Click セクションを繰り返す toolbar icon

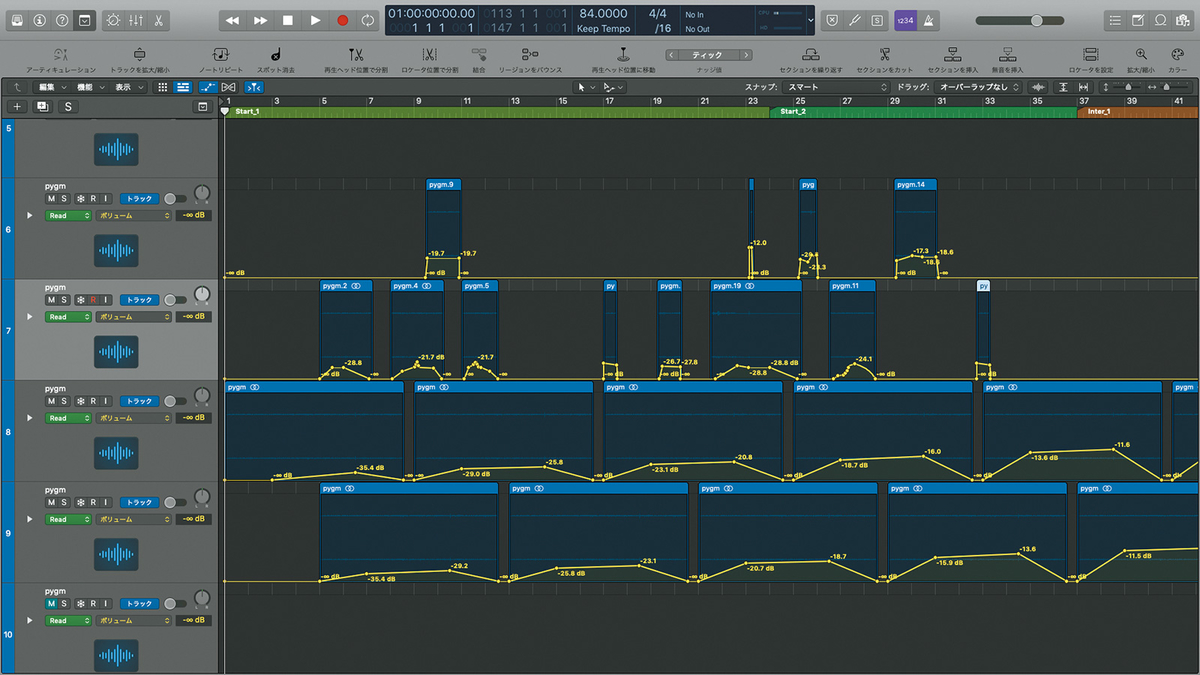point(813,54)
